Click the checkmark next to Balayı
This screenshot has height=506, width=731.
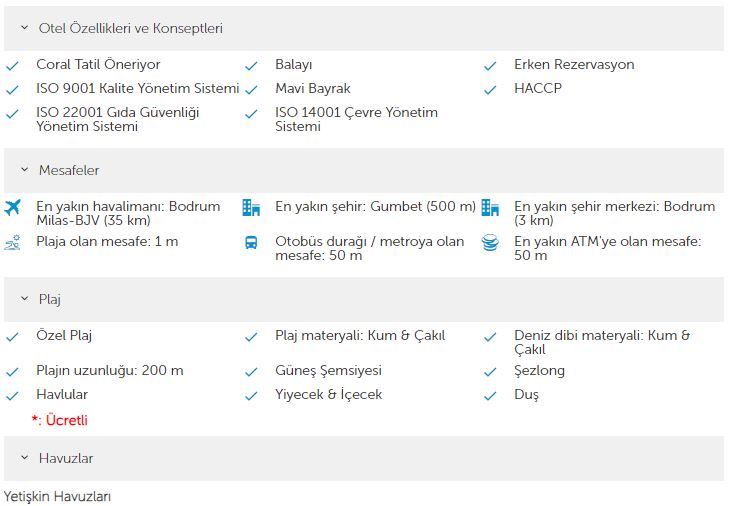pyautogui.click(x=251, y=66)
